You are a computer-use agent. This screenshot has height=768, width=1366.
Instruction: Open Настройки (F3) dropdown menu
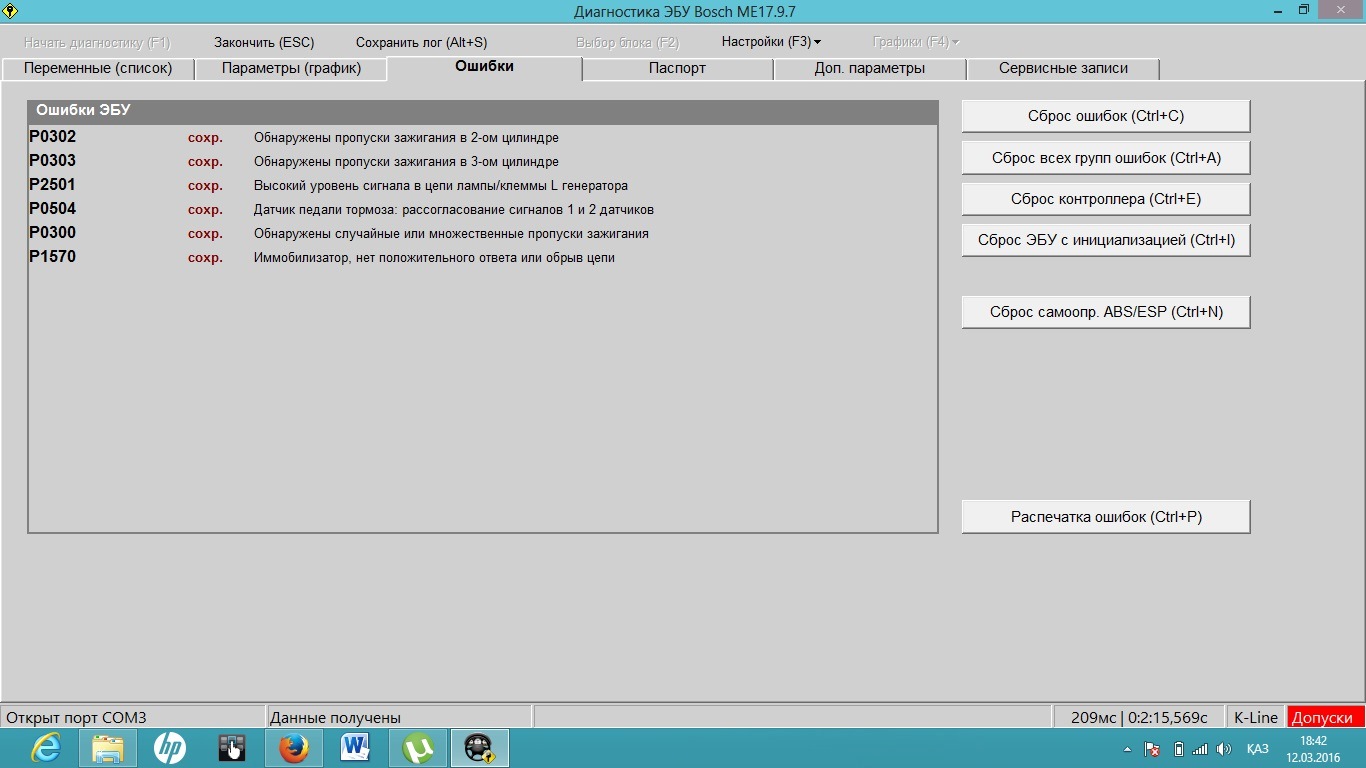point(771,42)
